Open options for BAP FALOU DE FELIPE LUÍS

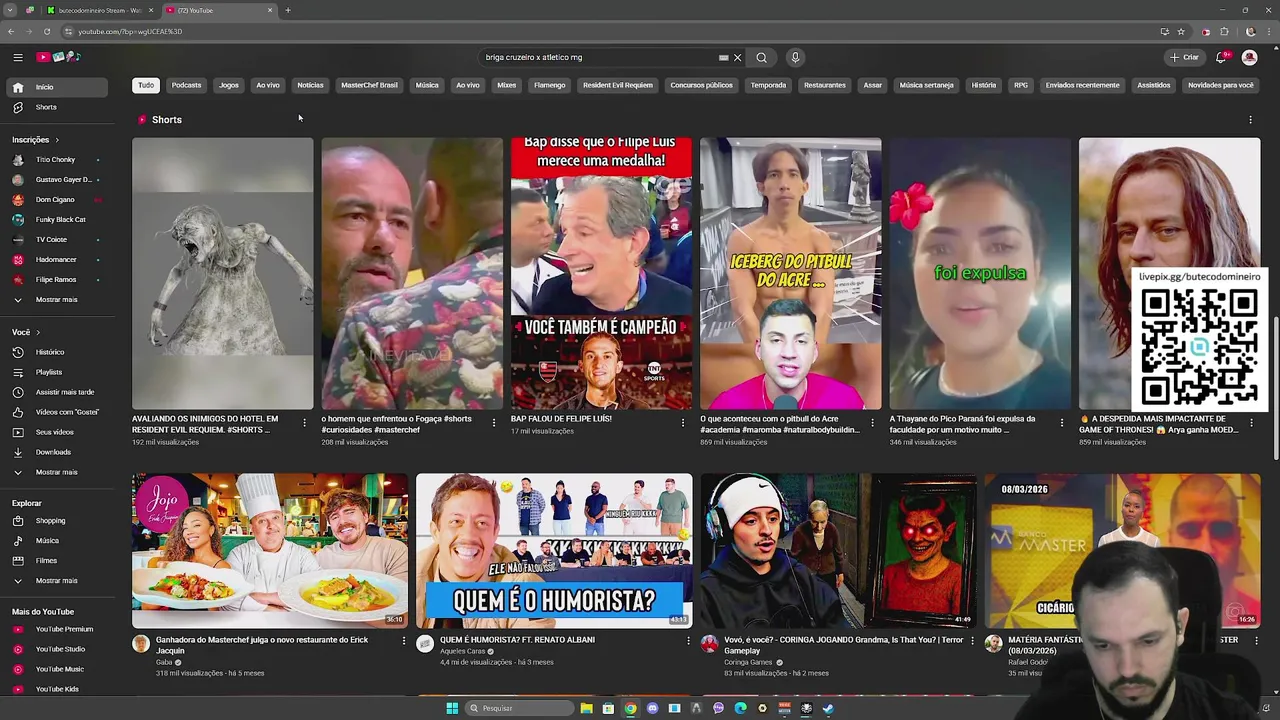point(683,423)
